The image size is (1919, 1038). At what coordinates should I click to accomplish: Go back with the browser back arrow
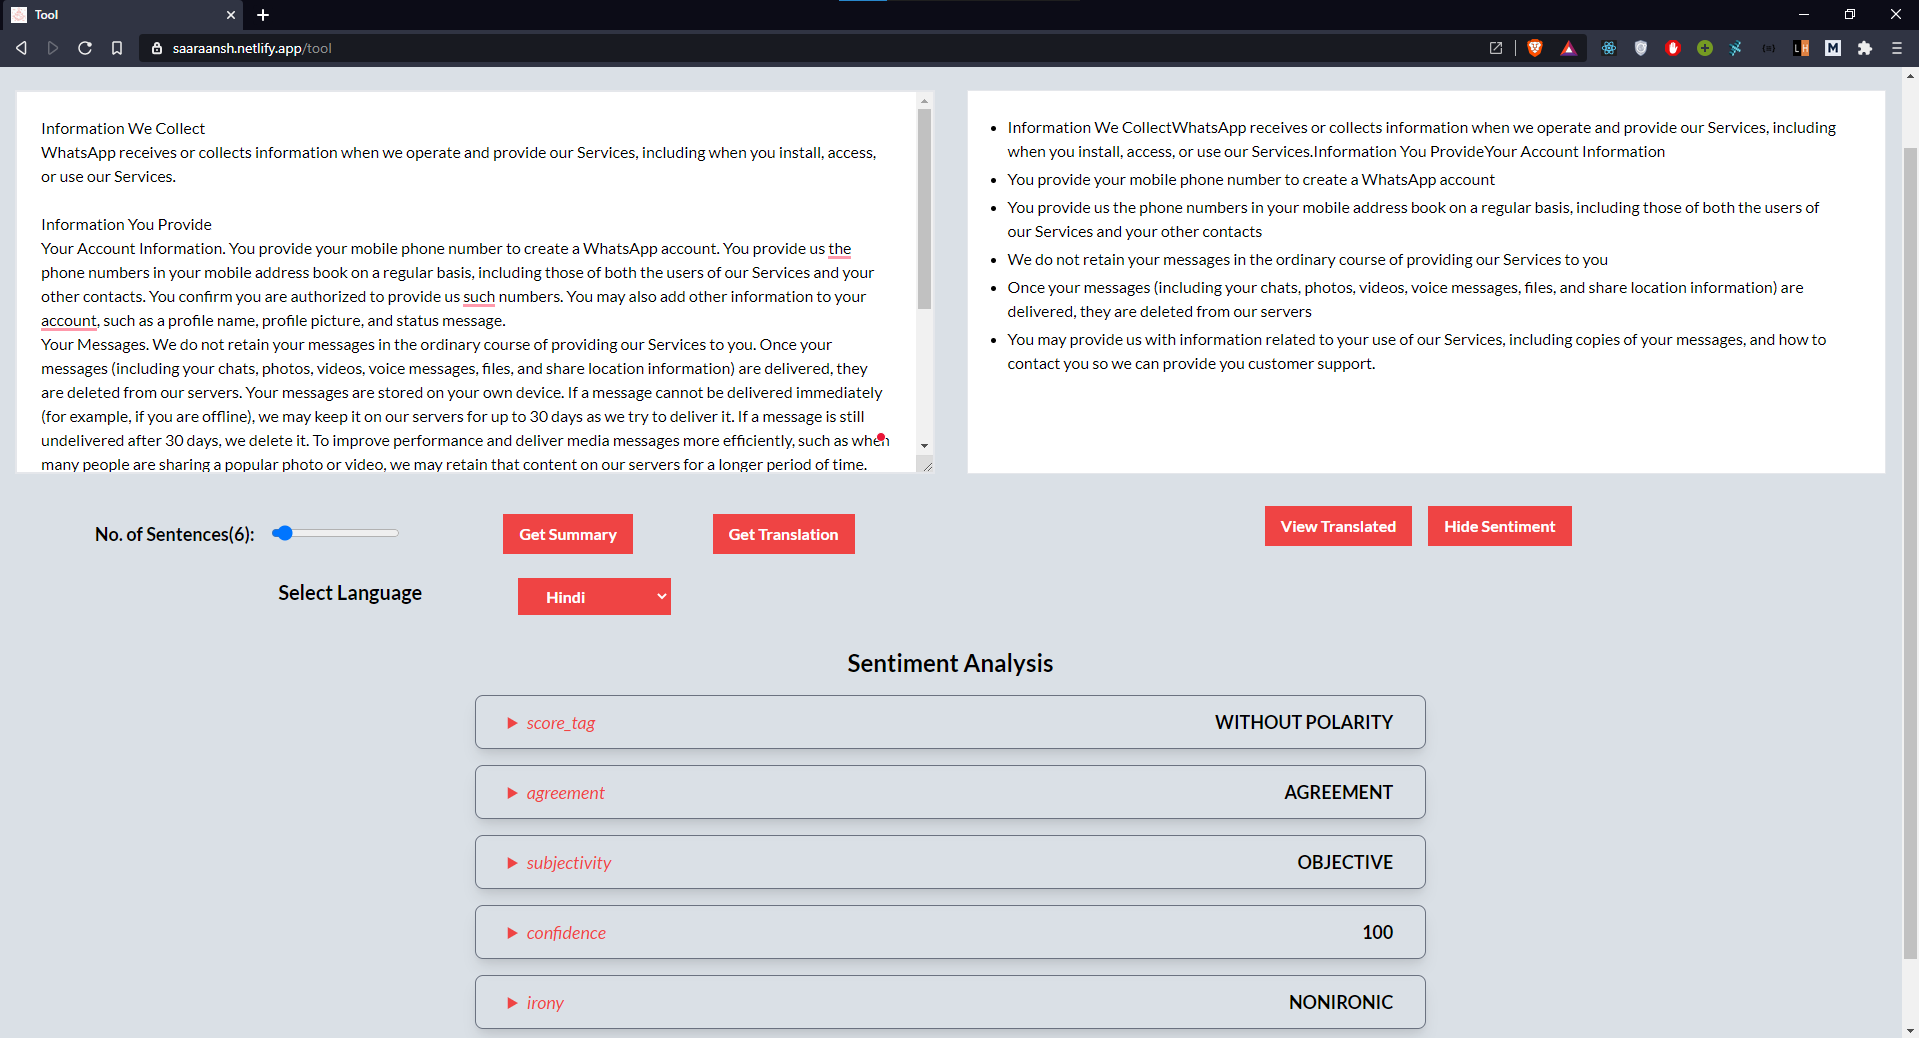[x=21, y=48]
